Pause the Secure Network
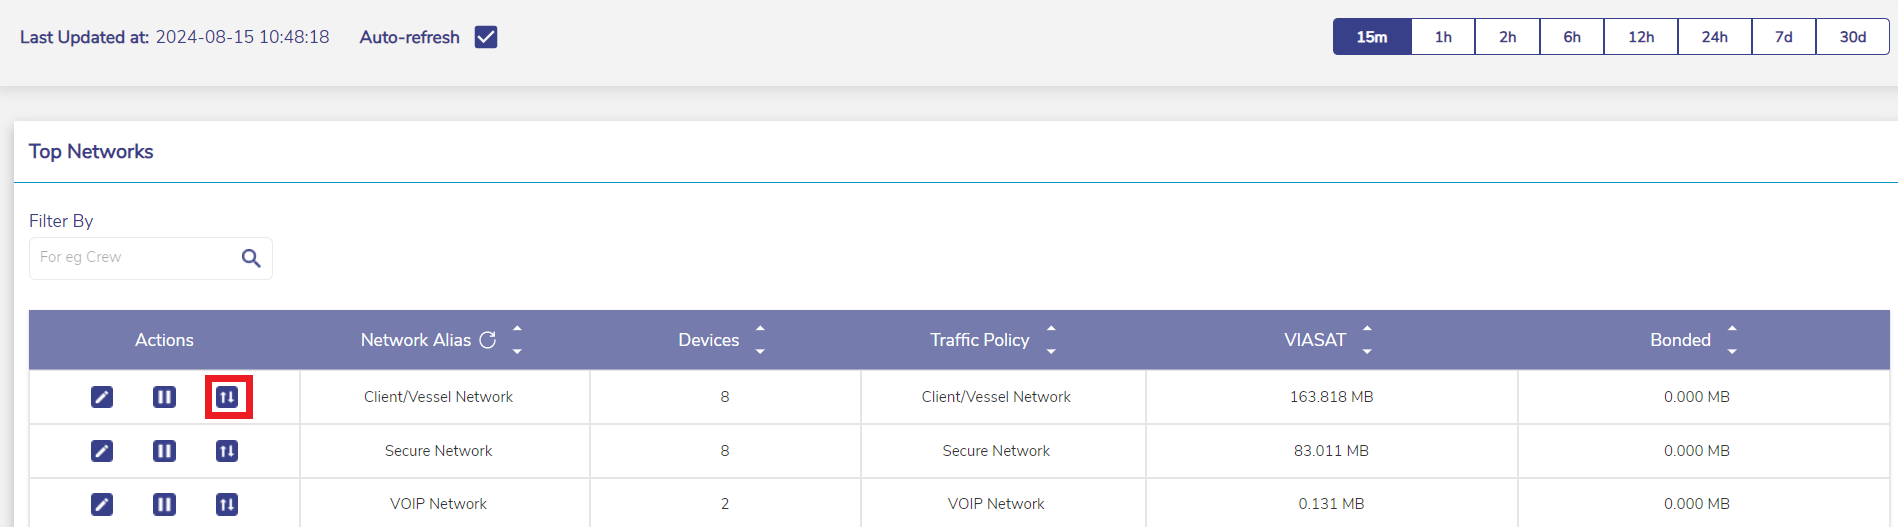Screen dimensions: 1898x527 [x=164, y=451]
